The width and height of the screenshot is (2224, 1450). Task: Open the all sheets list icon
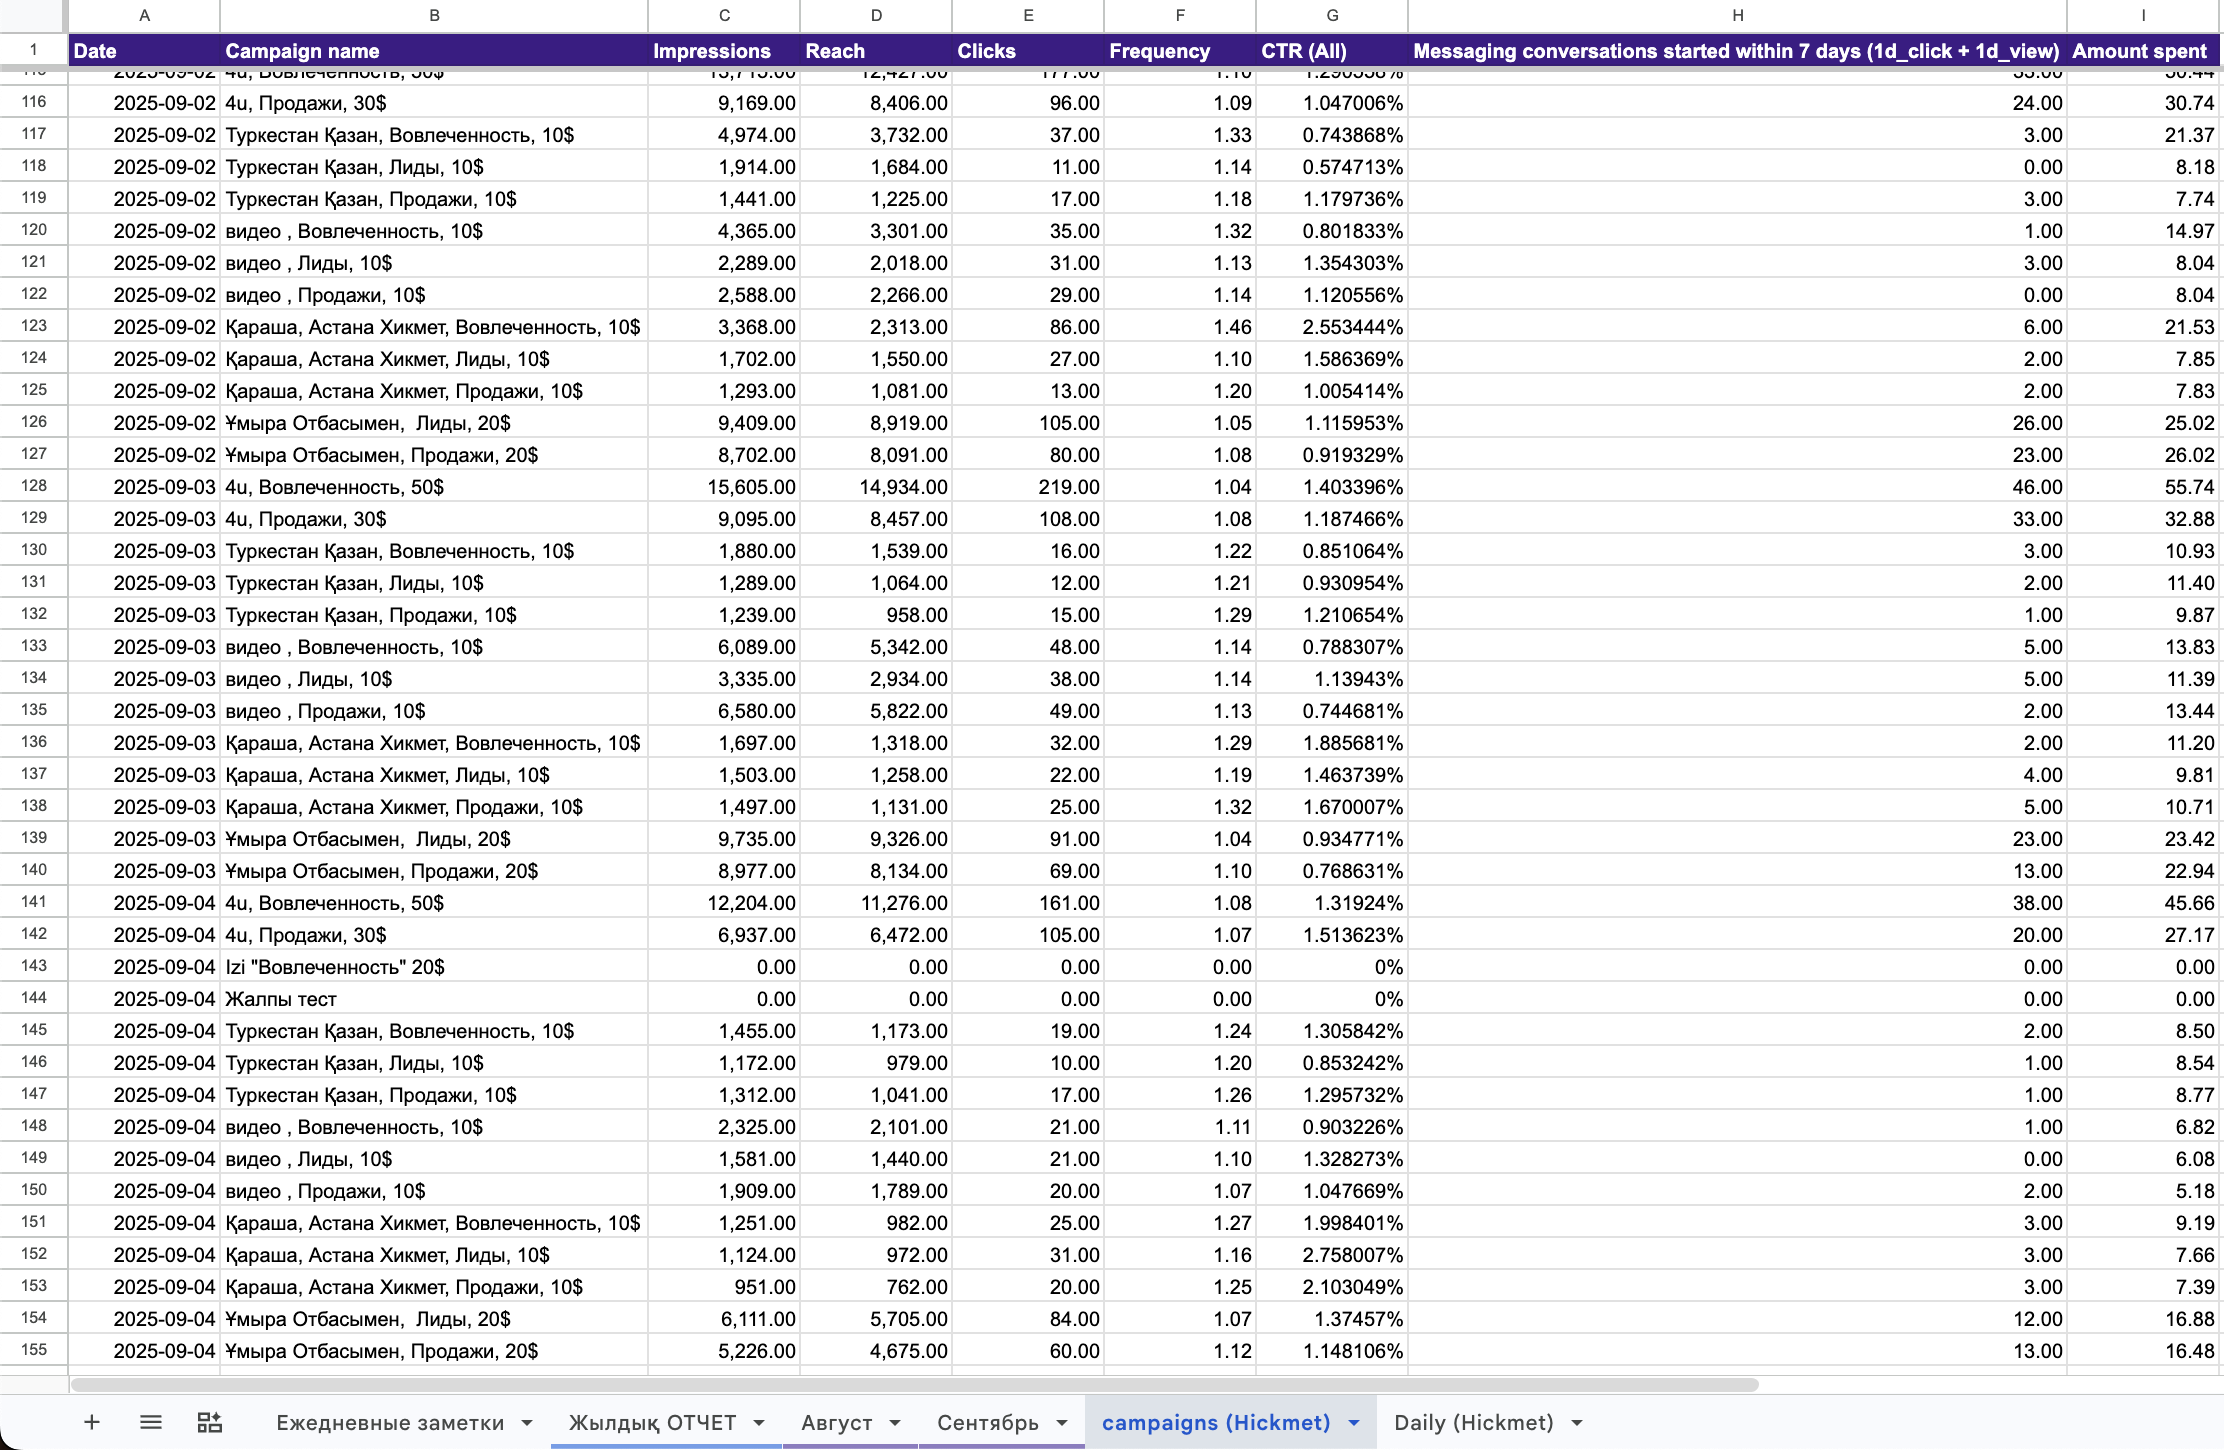coord(151,1422)
